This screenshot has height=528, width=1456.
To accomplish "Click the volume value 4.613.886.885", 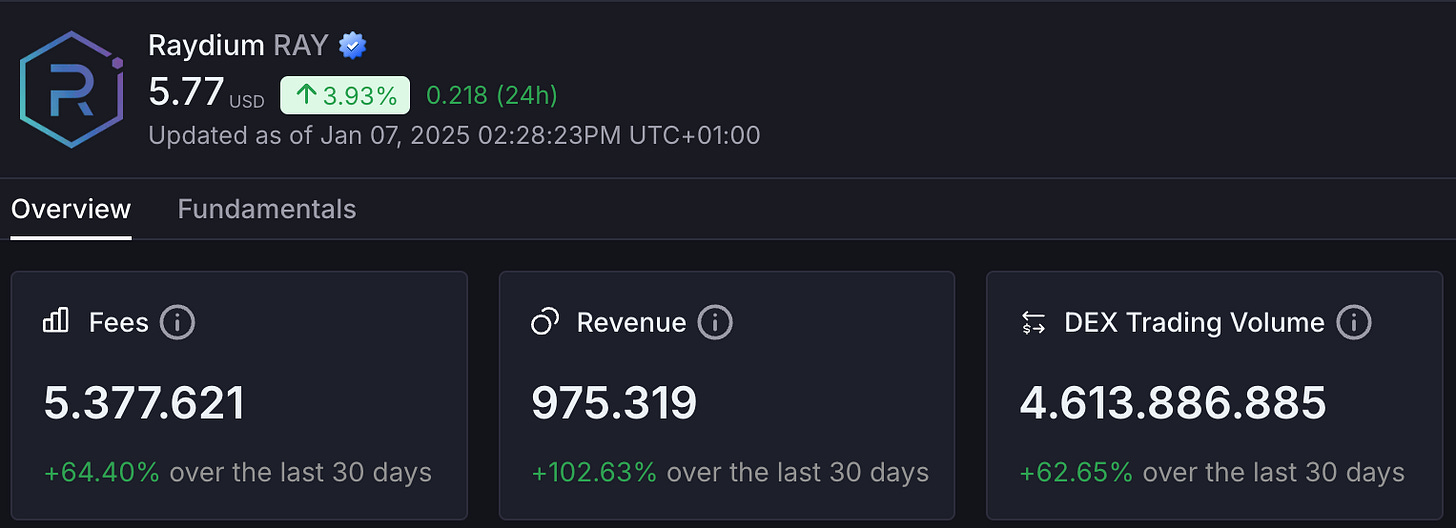I will click(1173, 403).
